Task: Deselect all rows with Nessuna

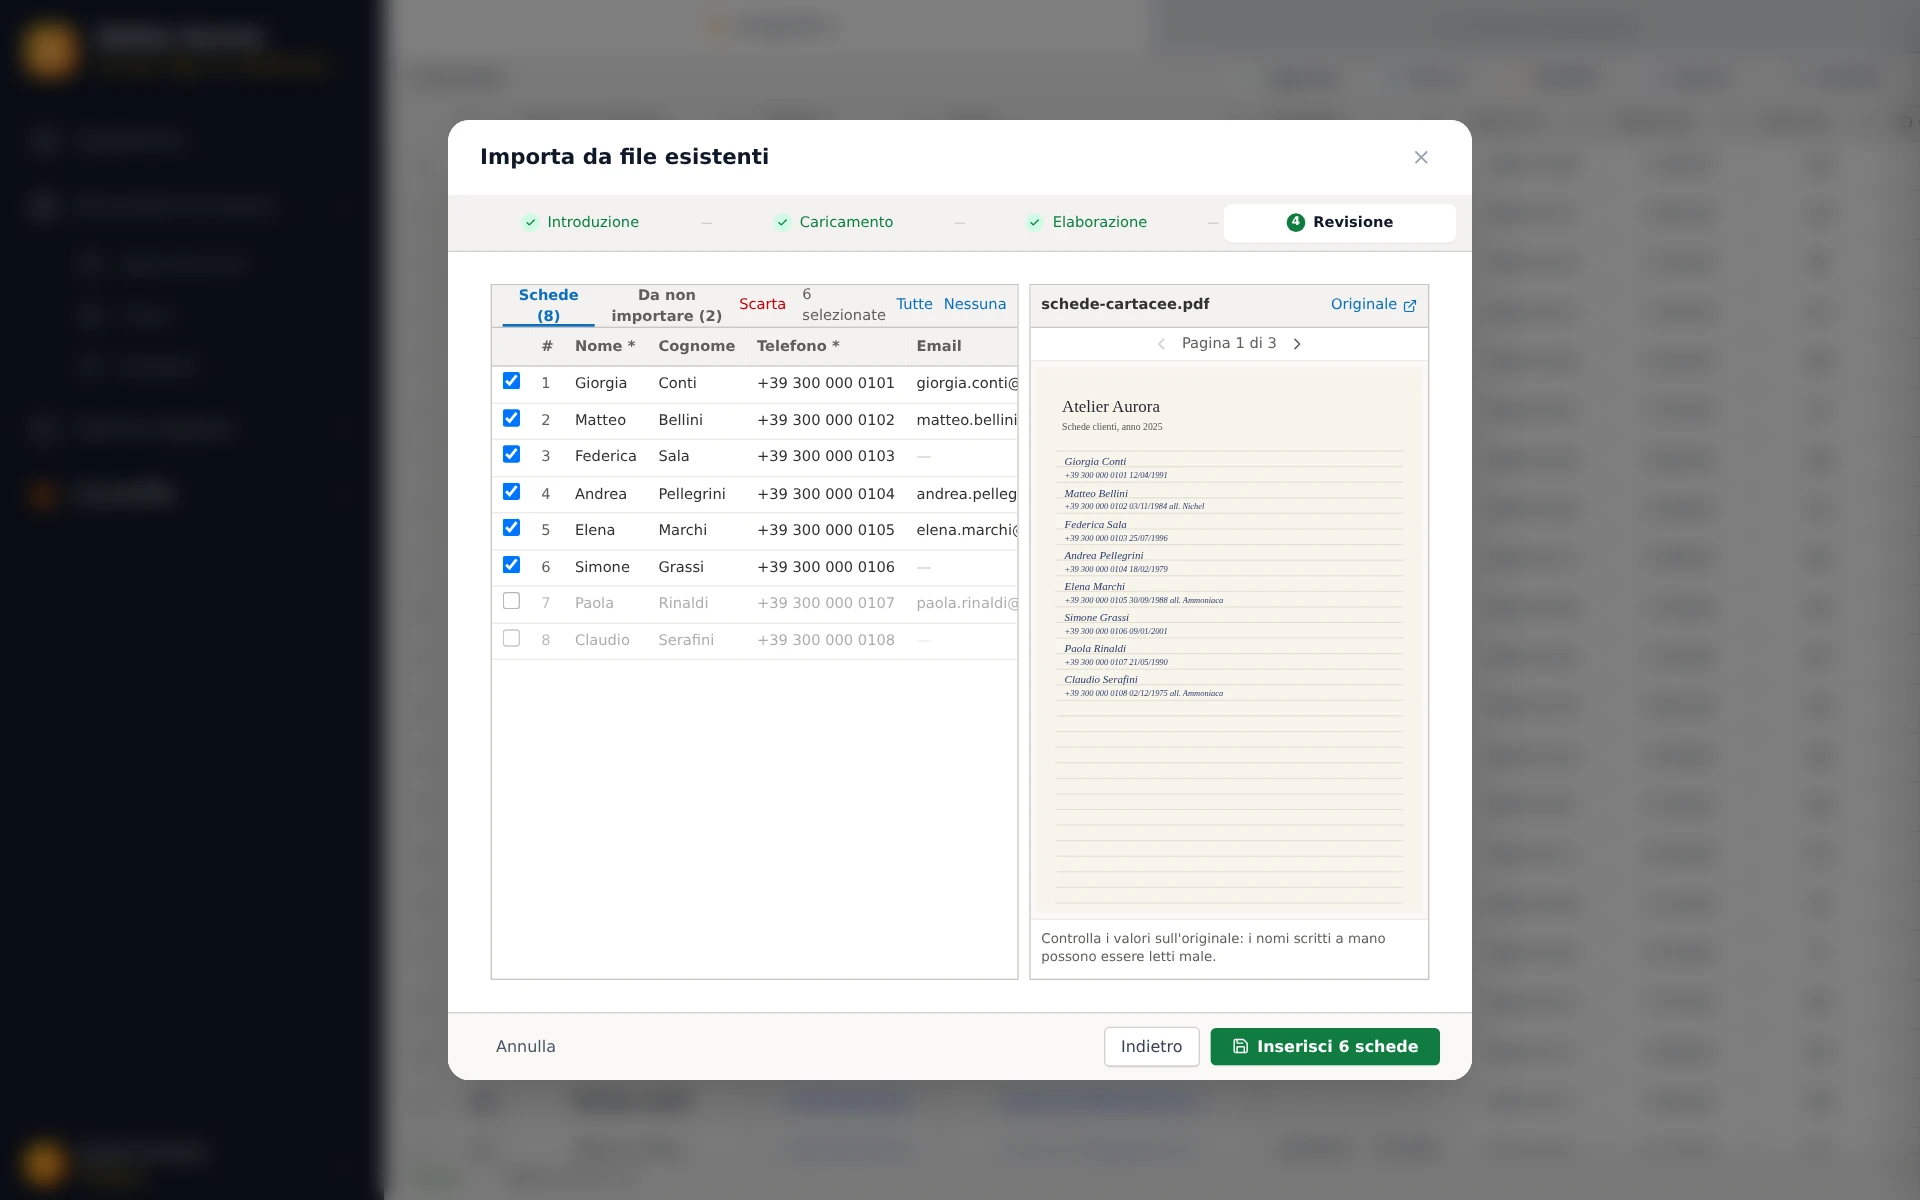Action: click(x=975, y=304)
